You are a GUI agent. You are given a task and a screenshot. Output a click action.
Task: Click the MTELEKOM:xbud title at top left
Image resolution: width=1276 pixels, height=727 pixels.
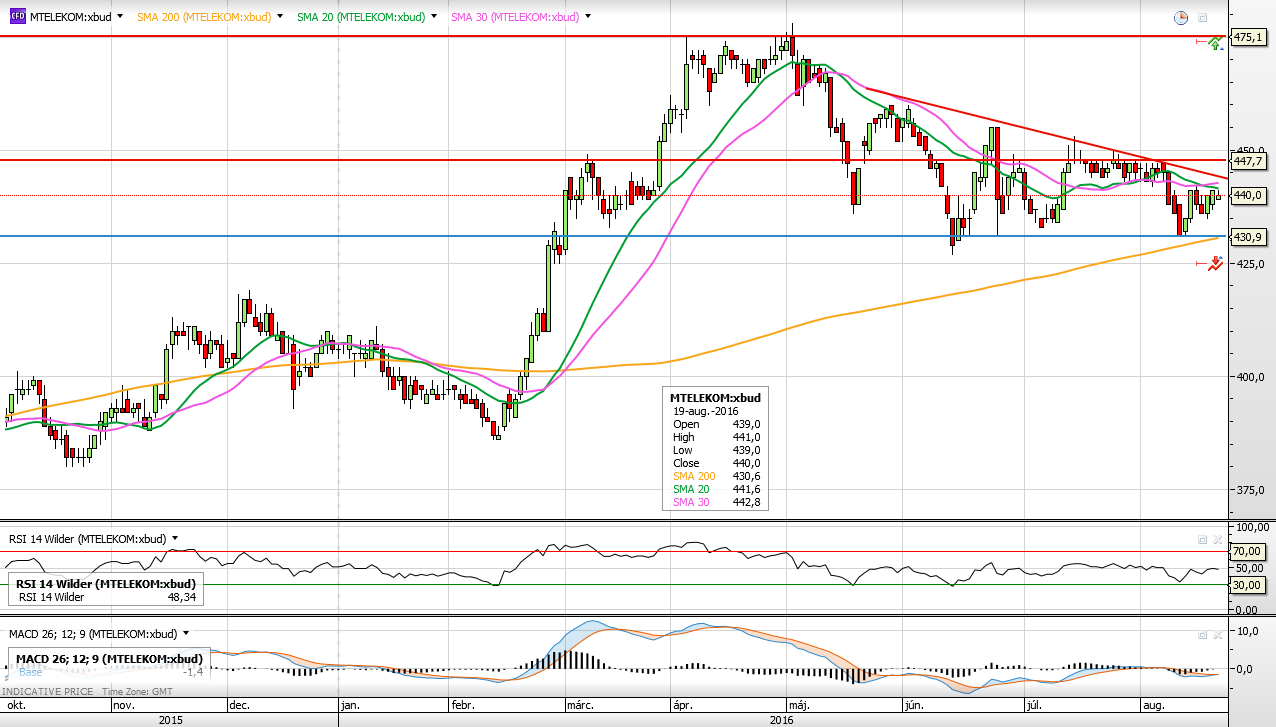70,17
